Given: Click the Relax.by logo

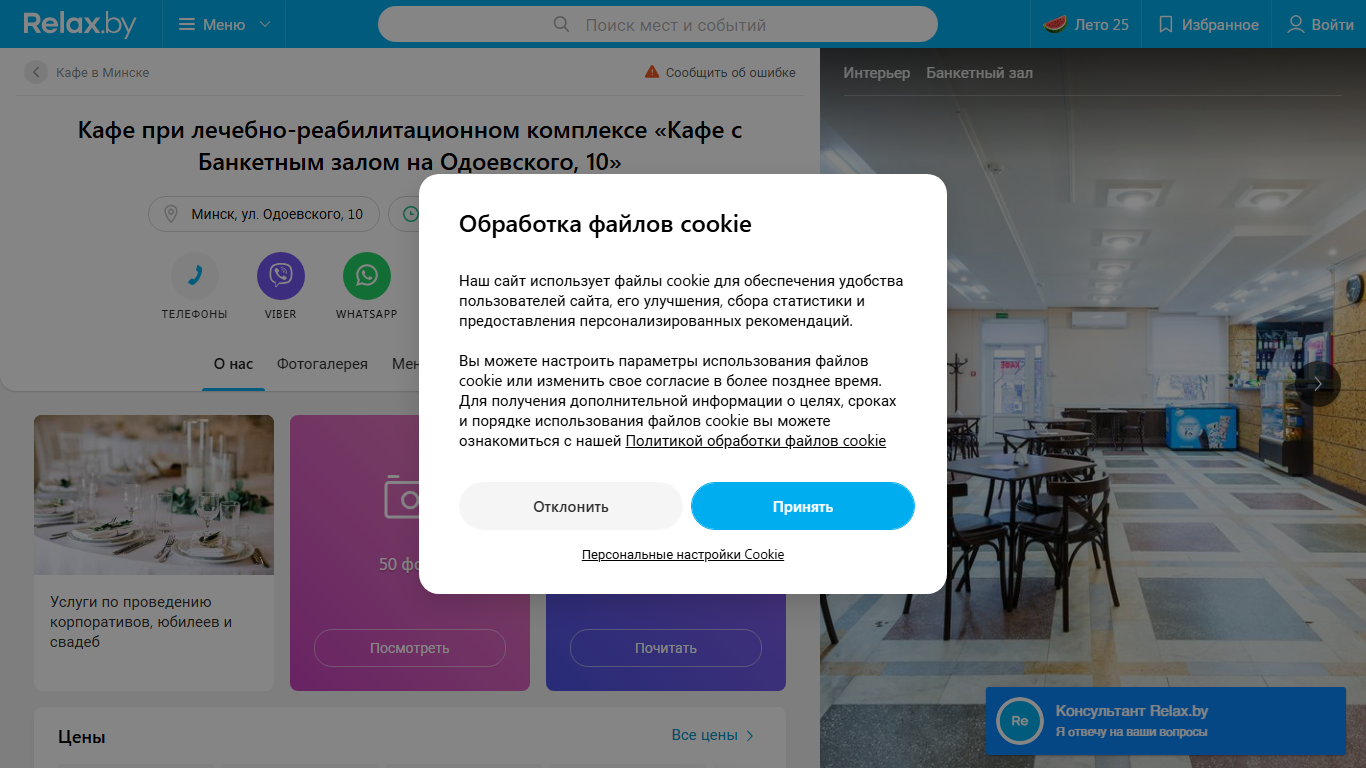Looking at the screenshot, I should [80, 24].
